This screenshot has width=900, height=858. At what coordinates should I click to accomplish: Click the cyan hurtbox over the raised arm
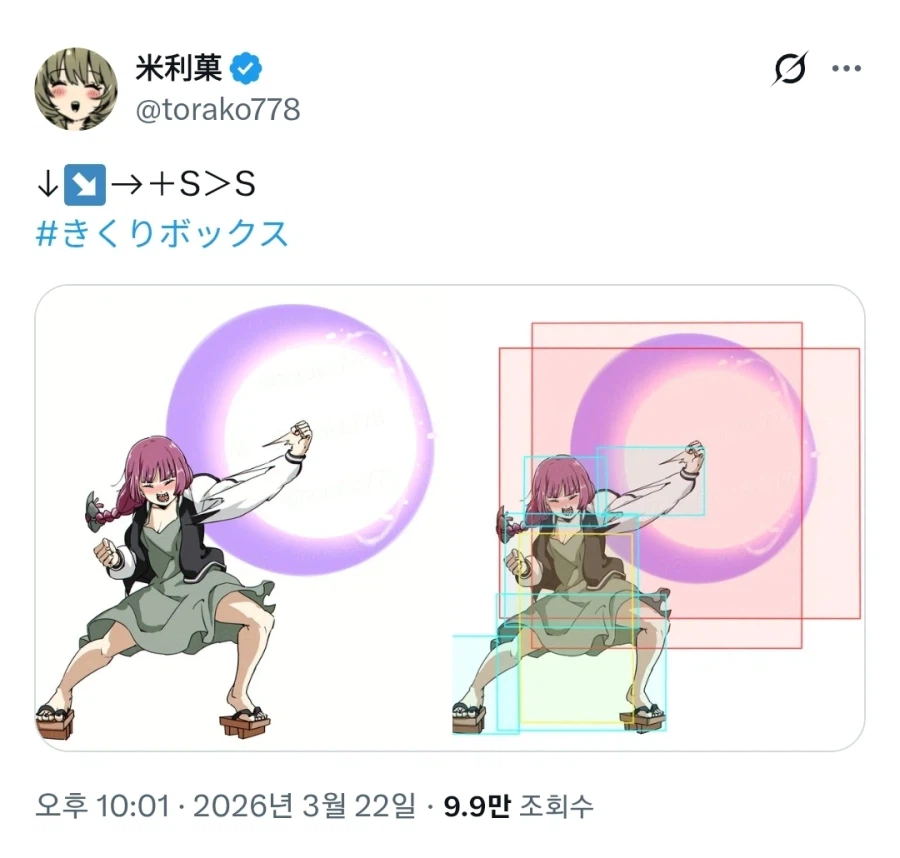tap(650, 481)
